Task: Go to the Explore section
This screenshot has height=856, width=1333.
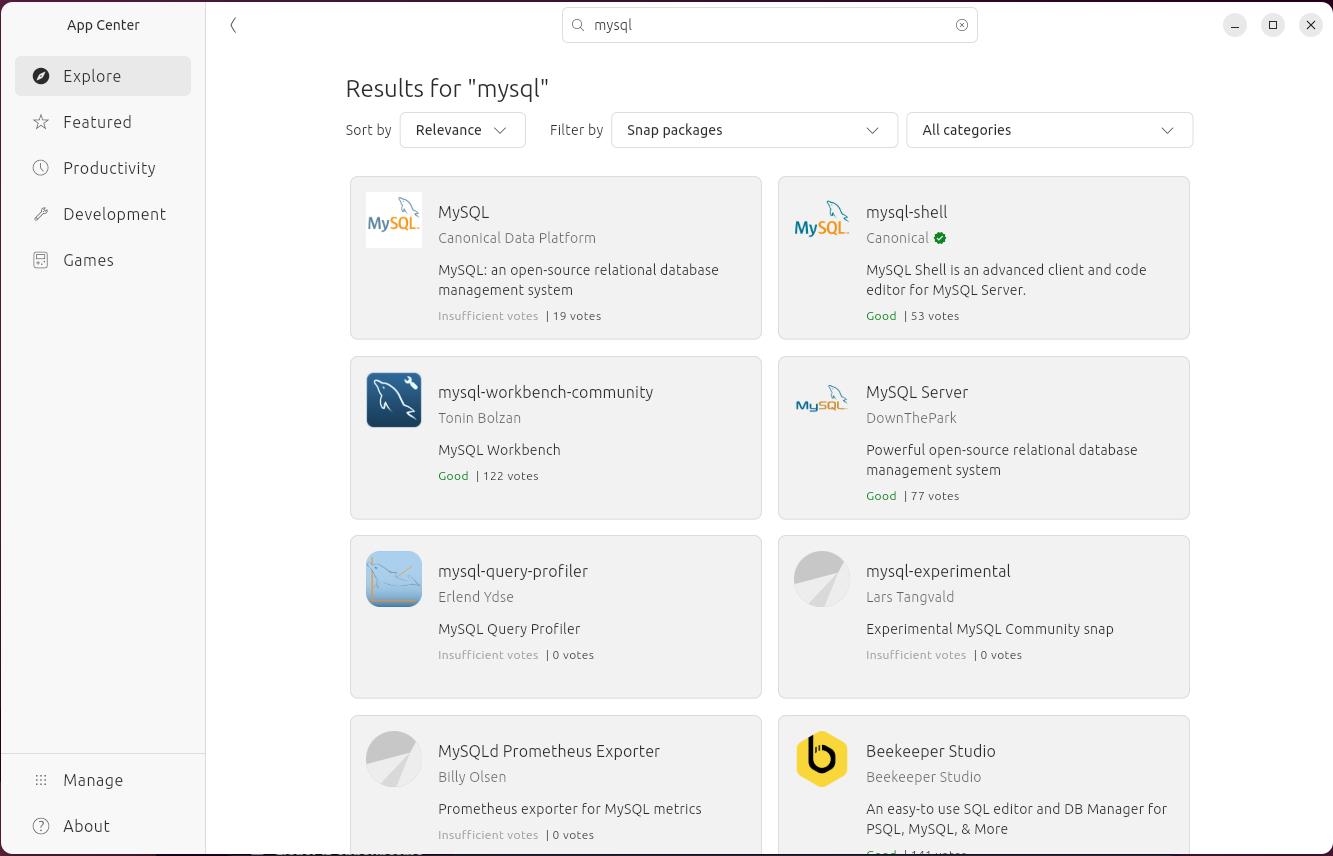Action: pyautogui.click(x=103, y=76)
